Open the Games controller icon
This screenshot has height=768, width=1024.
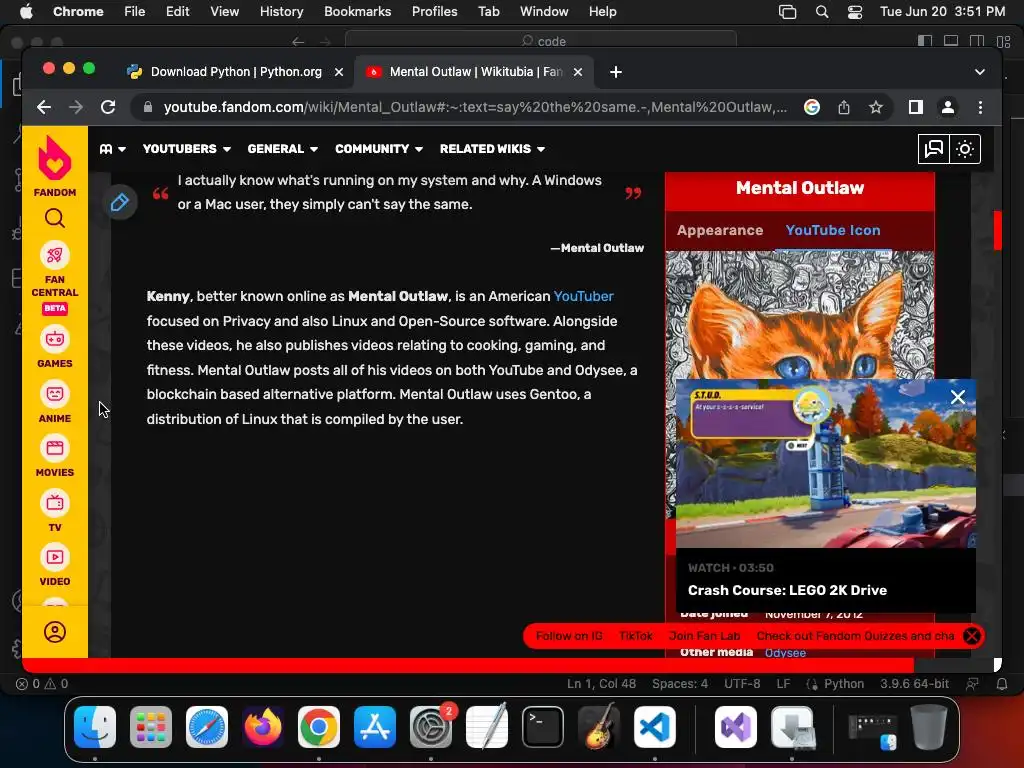55,339
